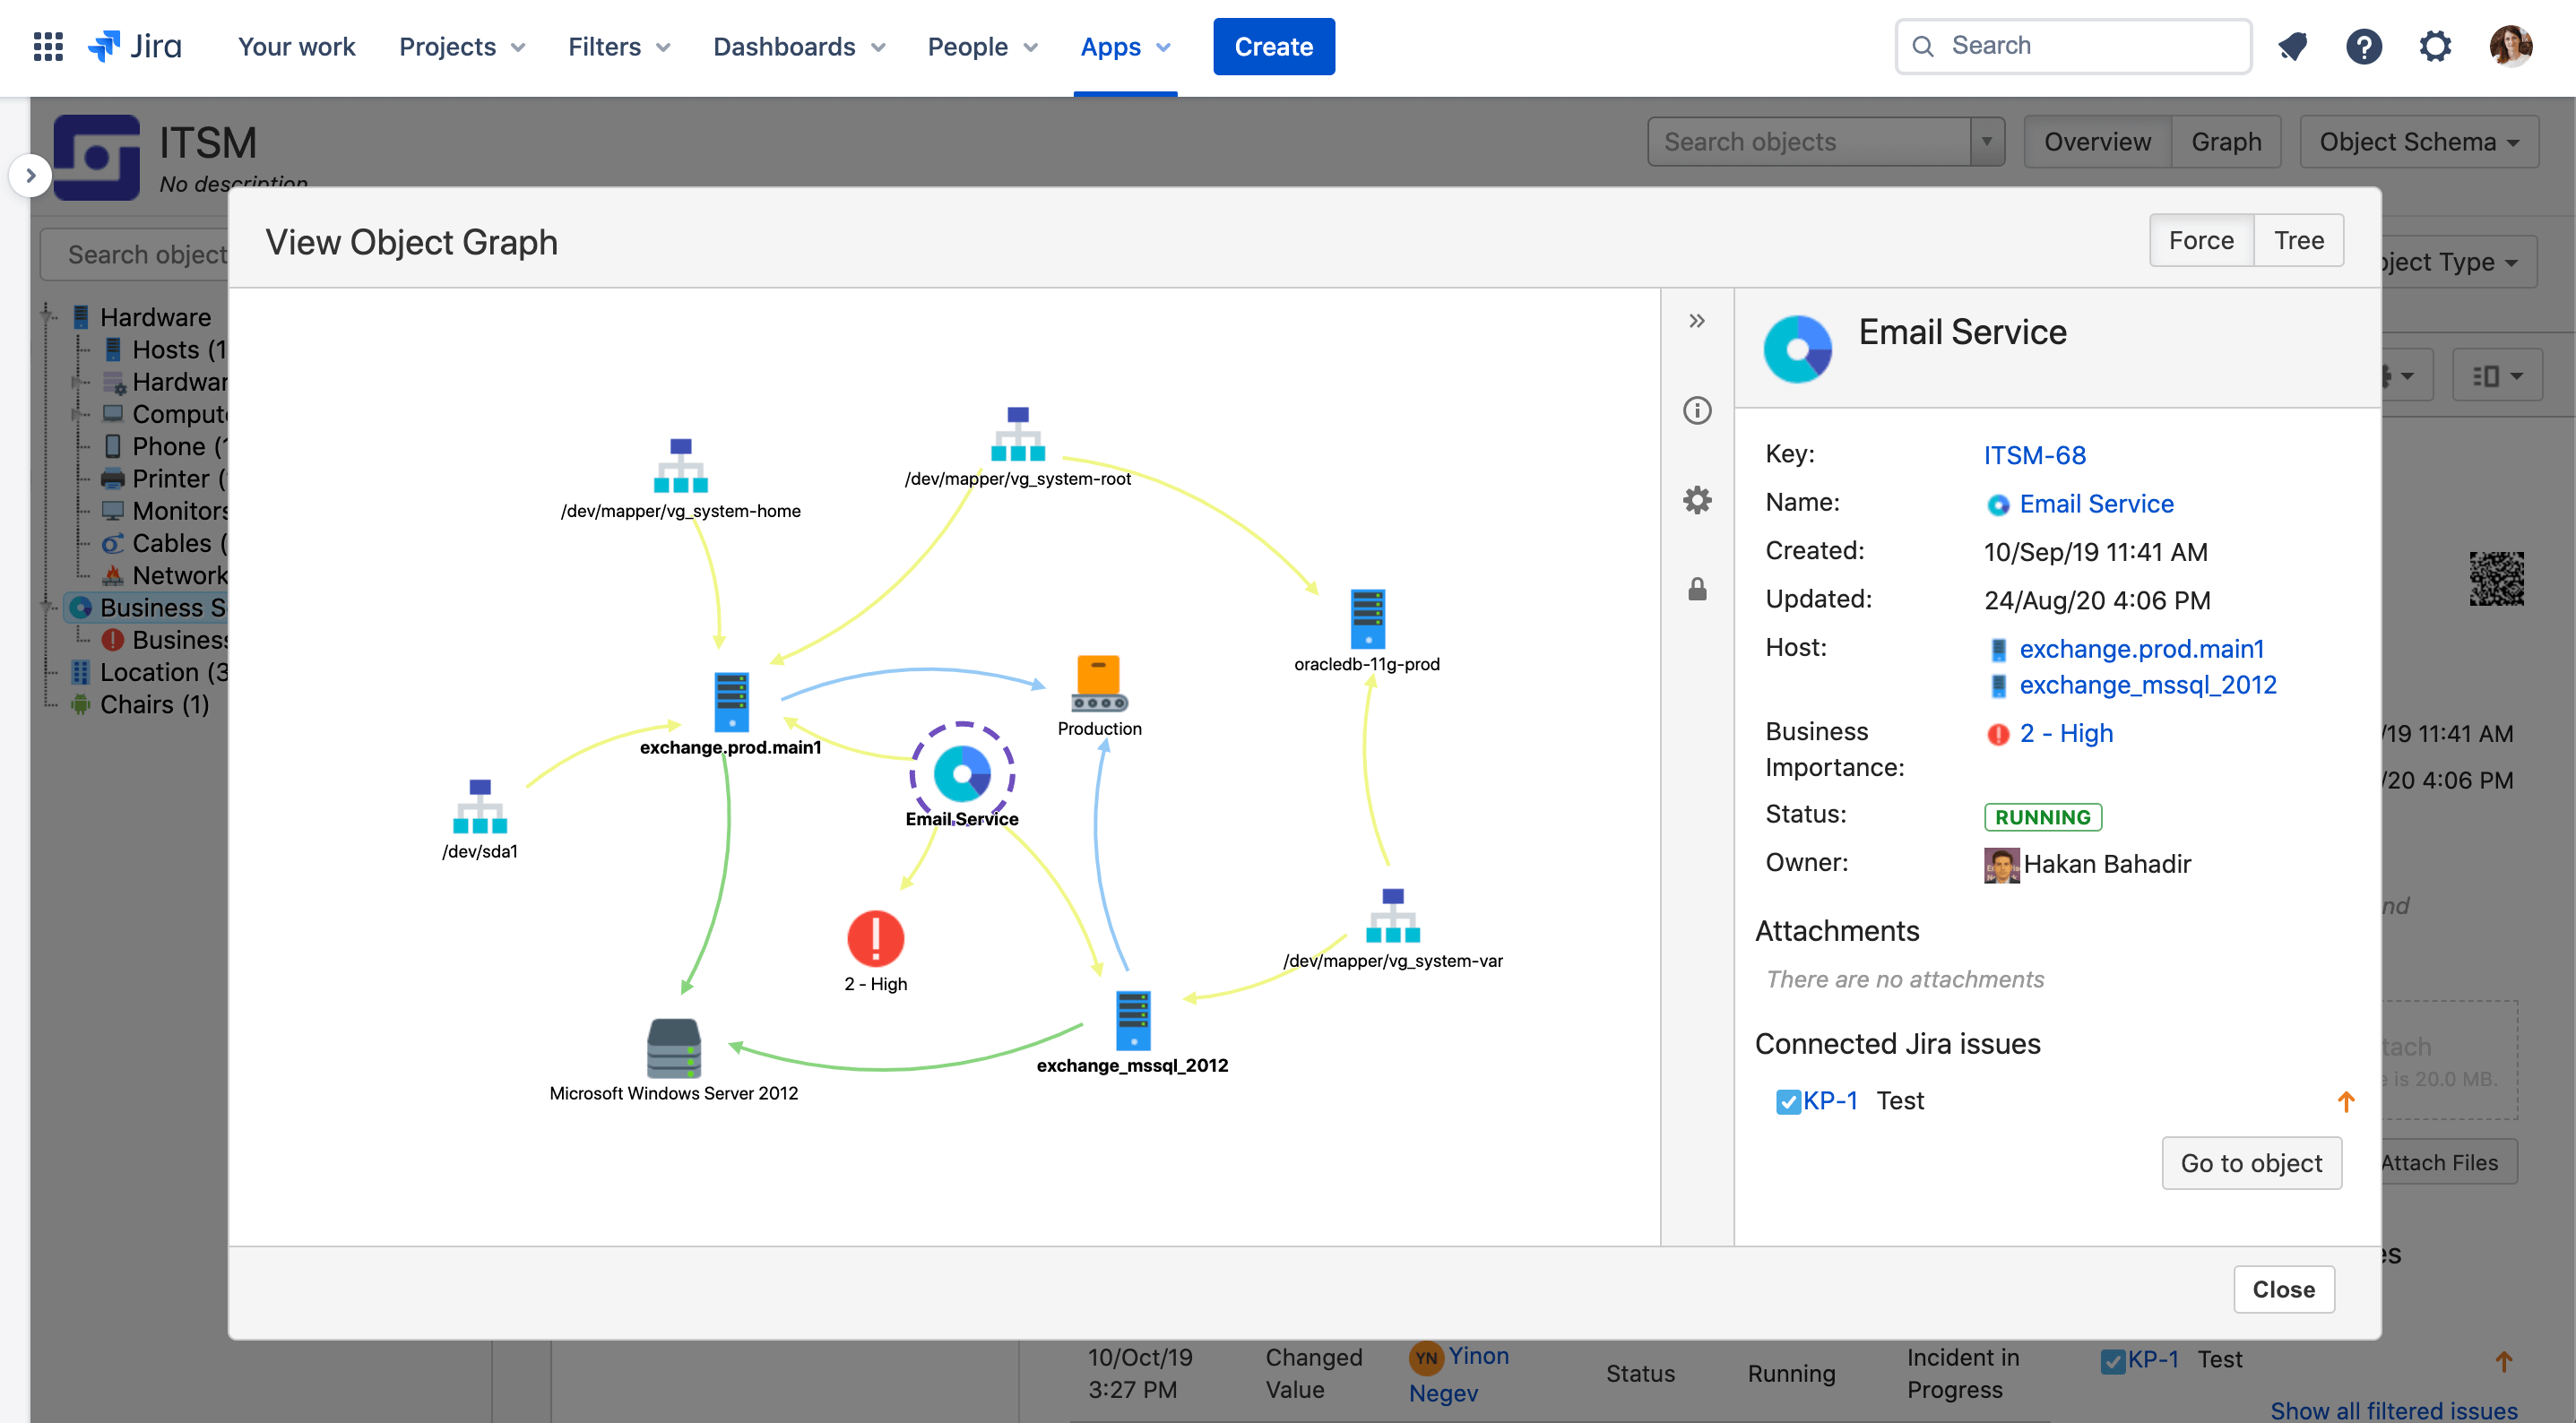Click the lock icon in the graph panel
The image size is (2576, 1423).
[x=1697, y=590]
